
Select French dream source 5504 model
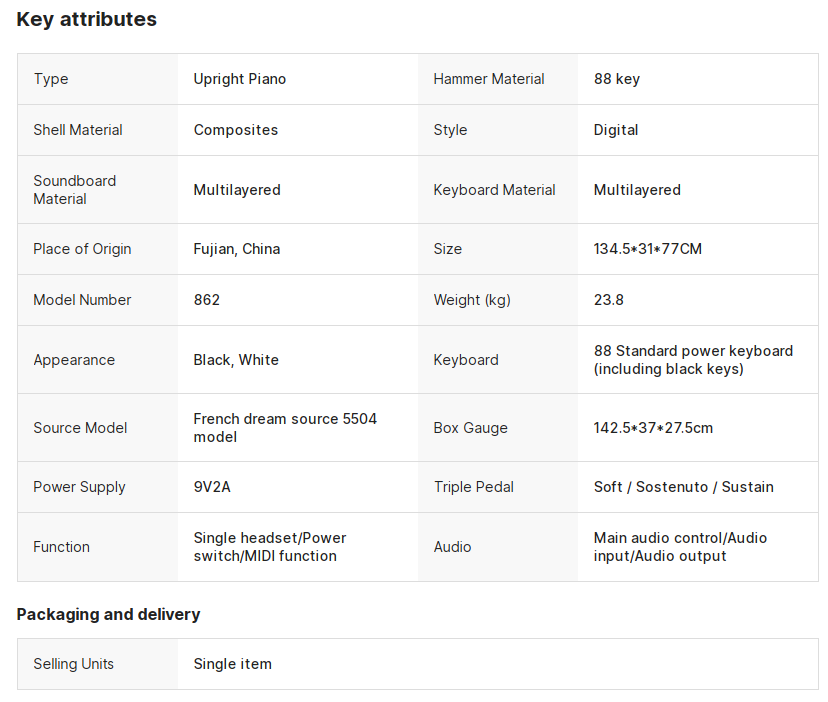point(285,428)
